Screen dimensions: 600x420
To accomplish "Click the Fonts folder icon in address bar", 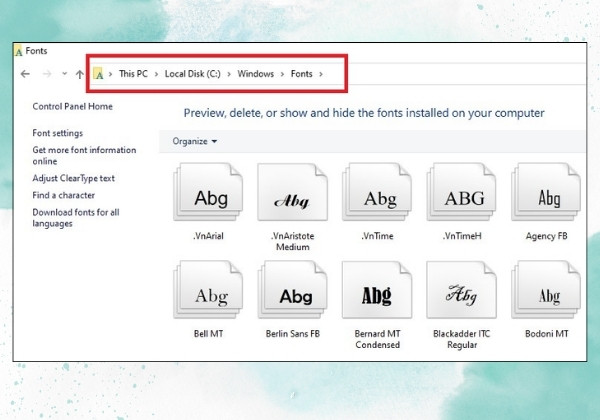I will [98, 73].
